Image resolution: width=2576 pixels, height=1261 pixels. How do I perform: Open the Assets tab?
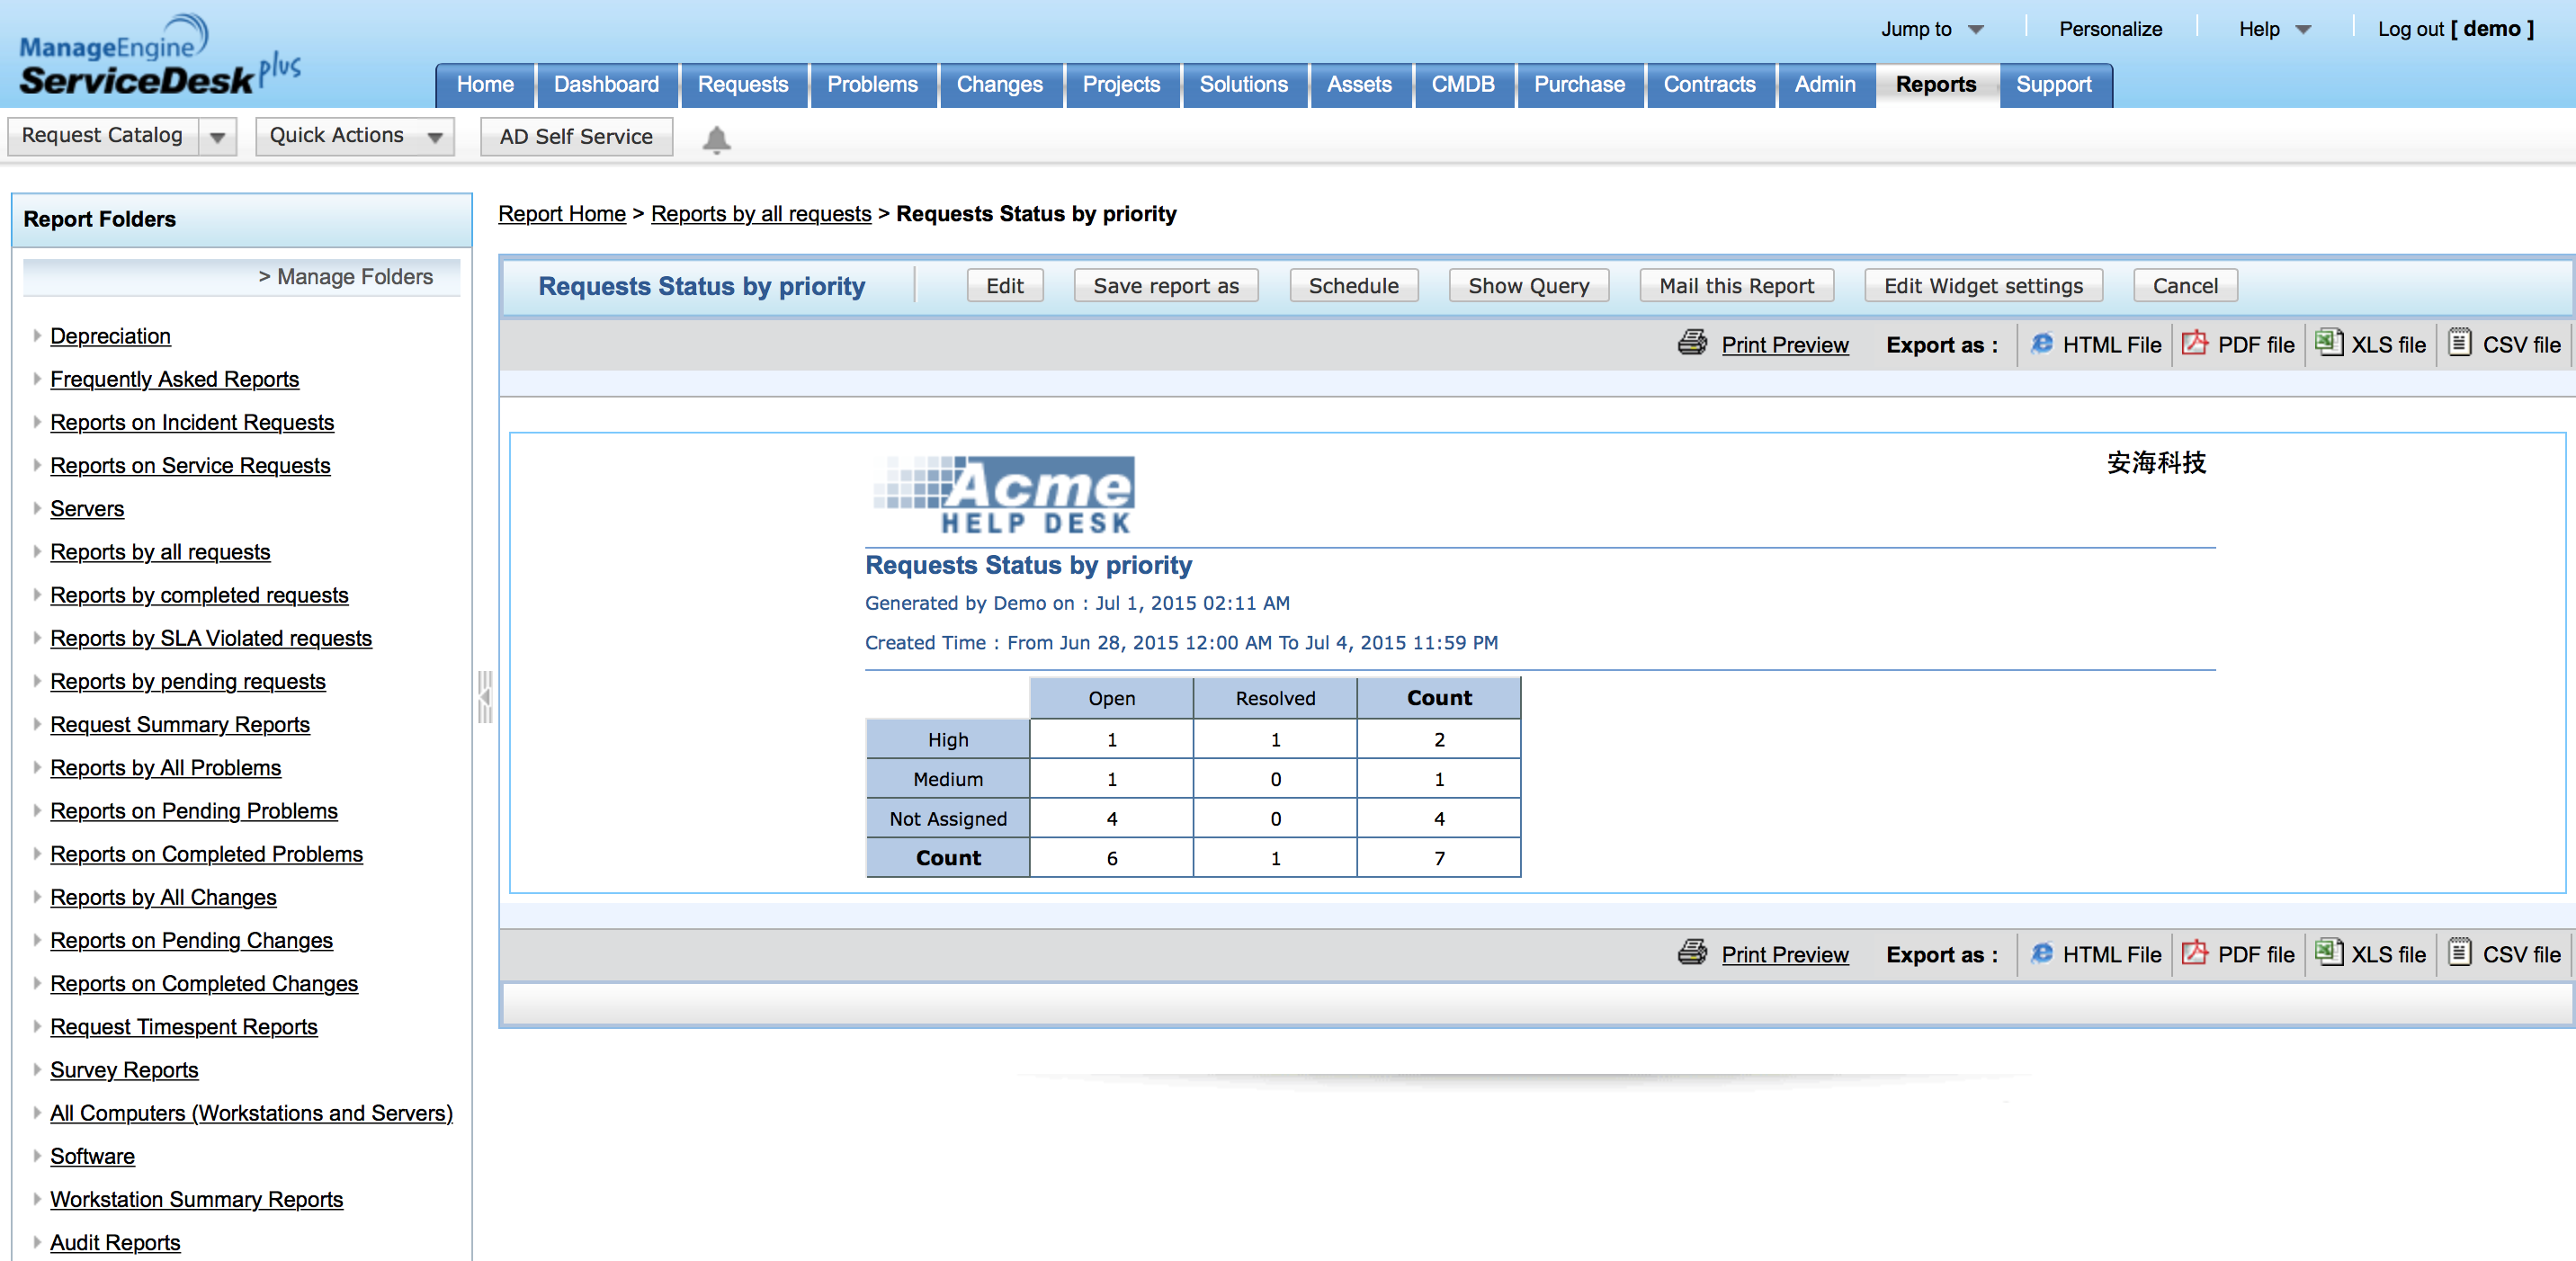pos(1358,85)
